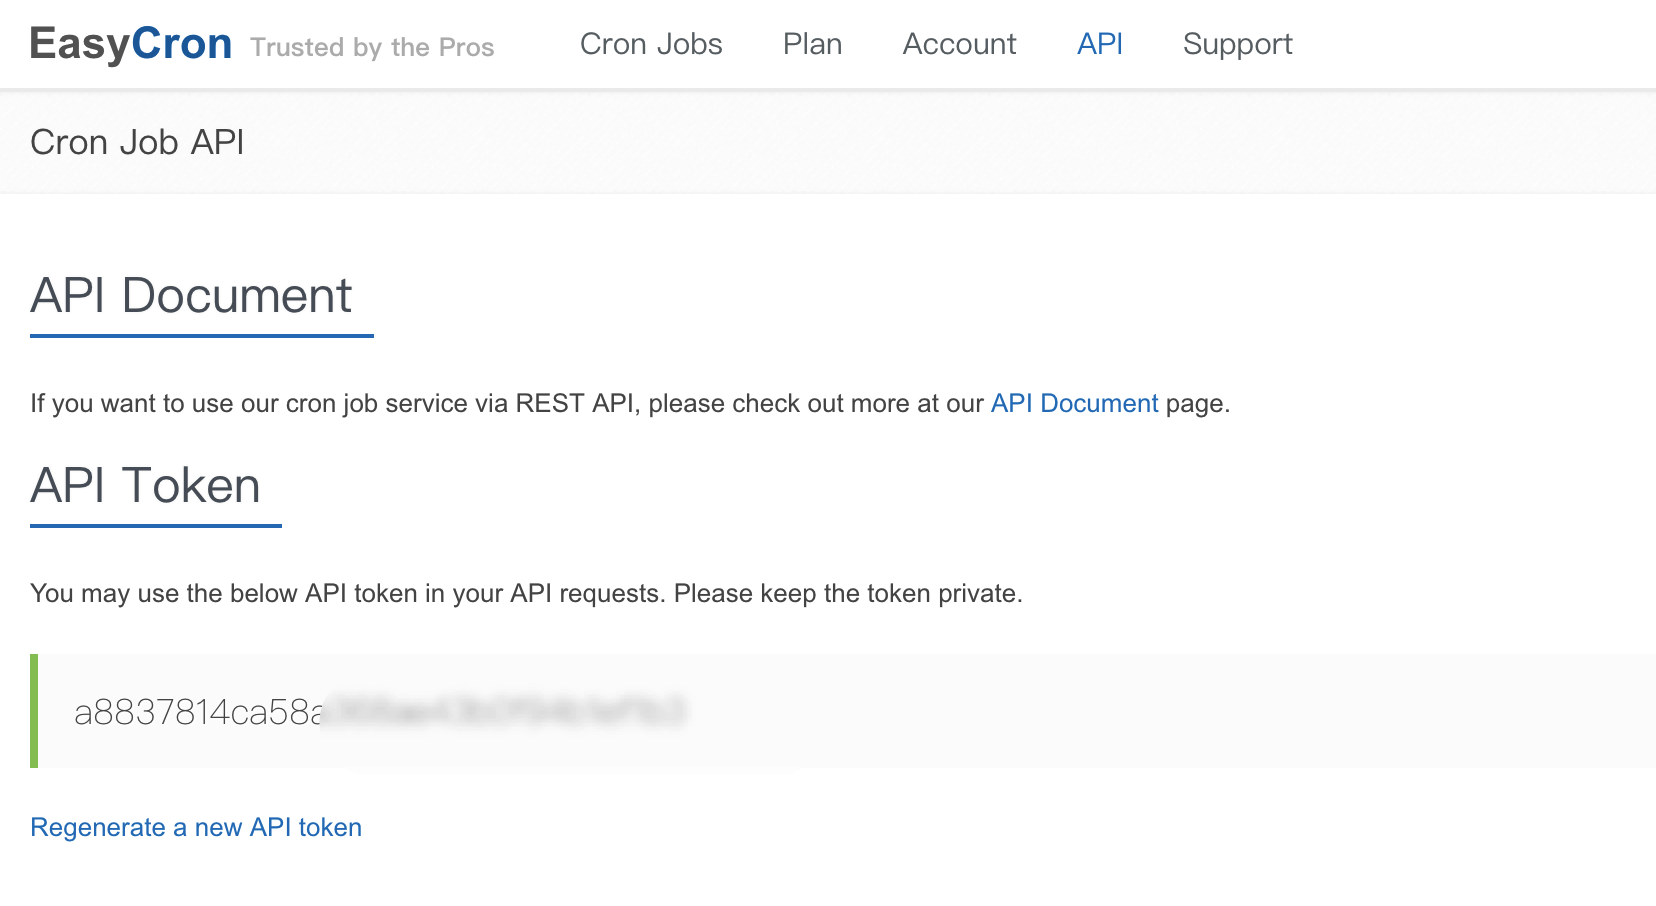Click the Cron Job API page title
Screen dimensions: 1656x906
tap(137, 142)
